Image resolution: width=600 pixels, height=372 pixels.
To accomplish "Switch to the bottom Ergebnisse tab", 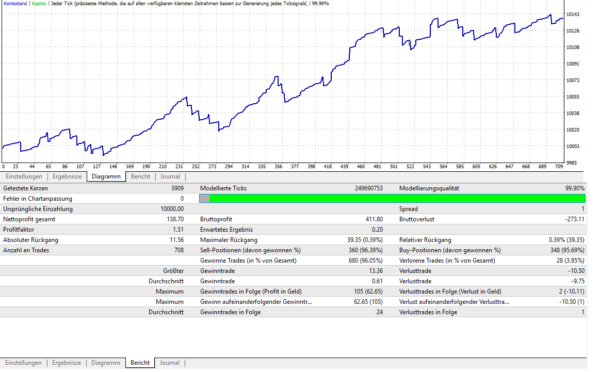I will coord(67,362).
